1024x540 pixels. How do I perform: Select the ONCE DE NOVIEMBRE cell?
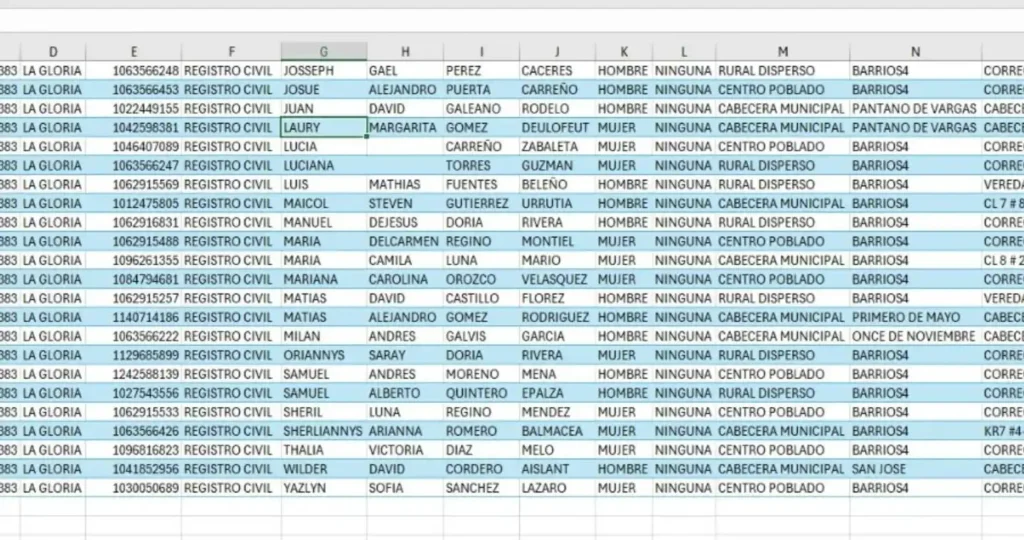click(x=916, y=336)
